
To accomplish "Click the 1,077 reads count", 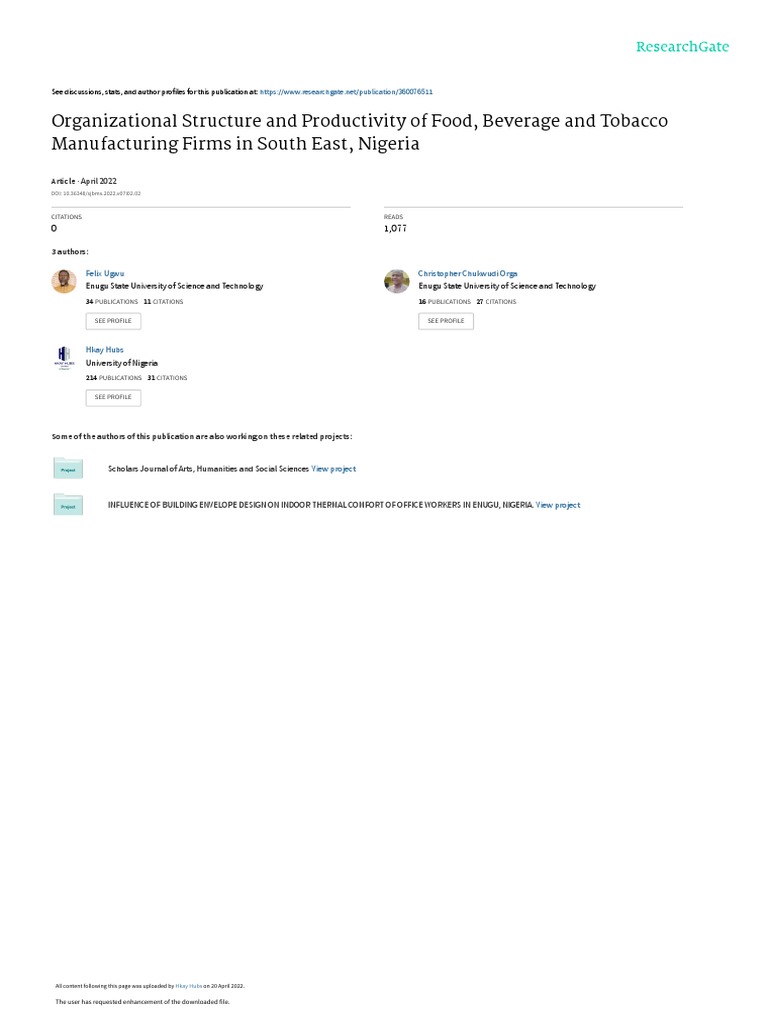I will coord(395,229).
